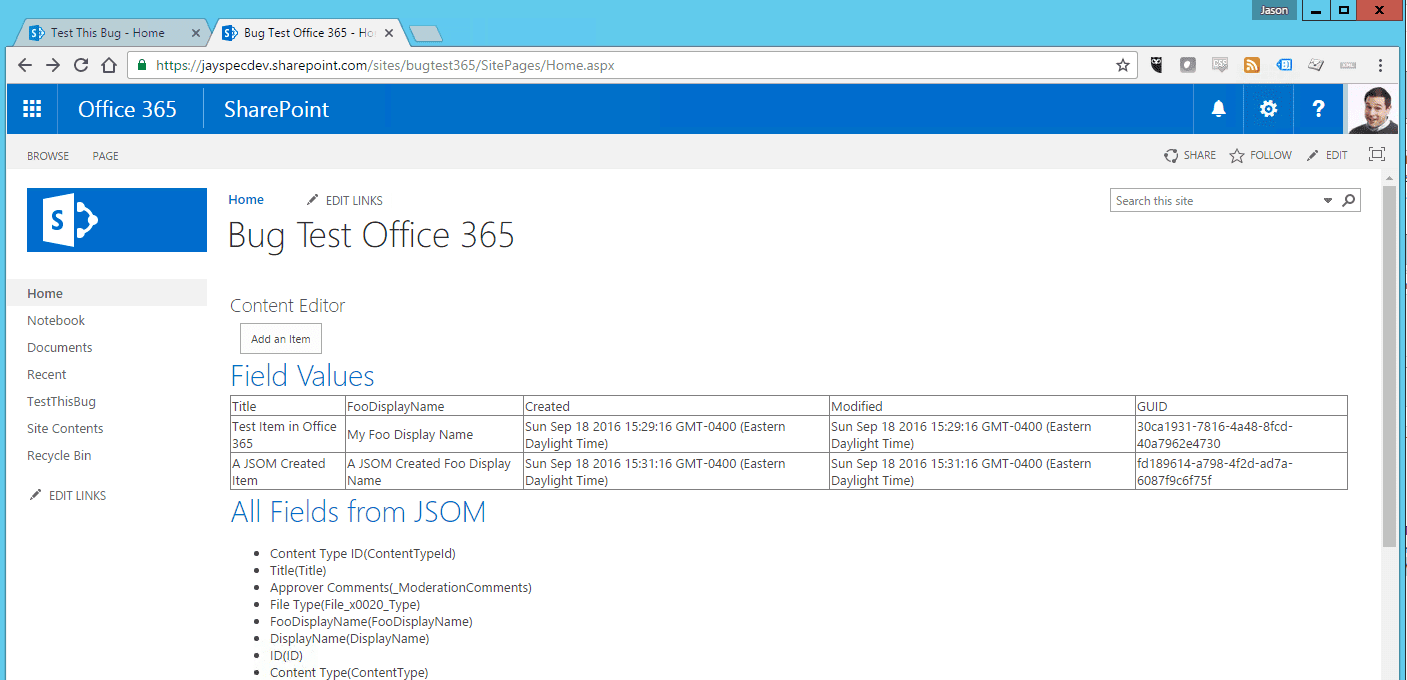Click EDIT LINKS in the left sidebar

tap(68, 495)
